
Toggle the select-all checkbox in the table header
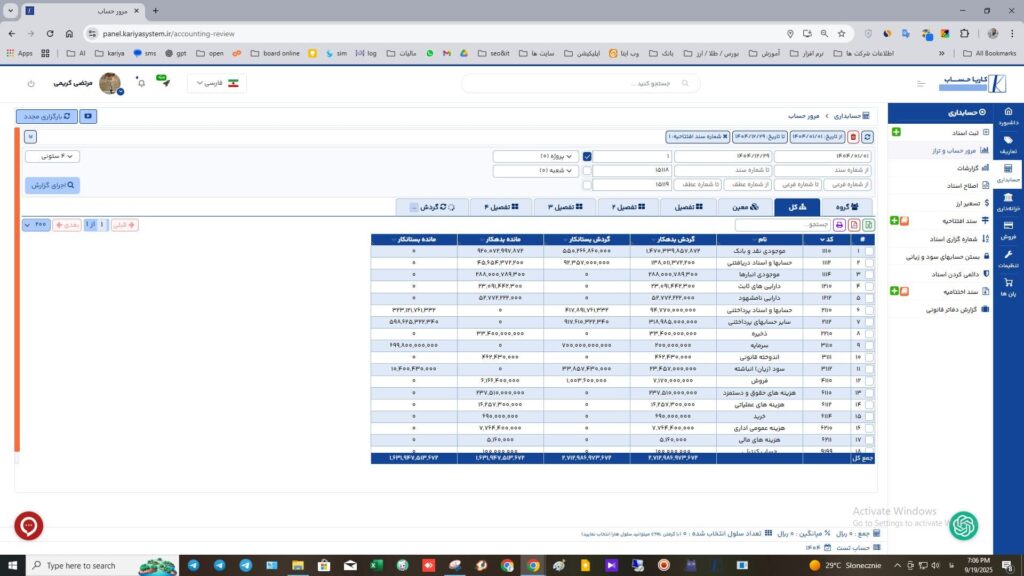pyautogui.click(x=868, y=239)
